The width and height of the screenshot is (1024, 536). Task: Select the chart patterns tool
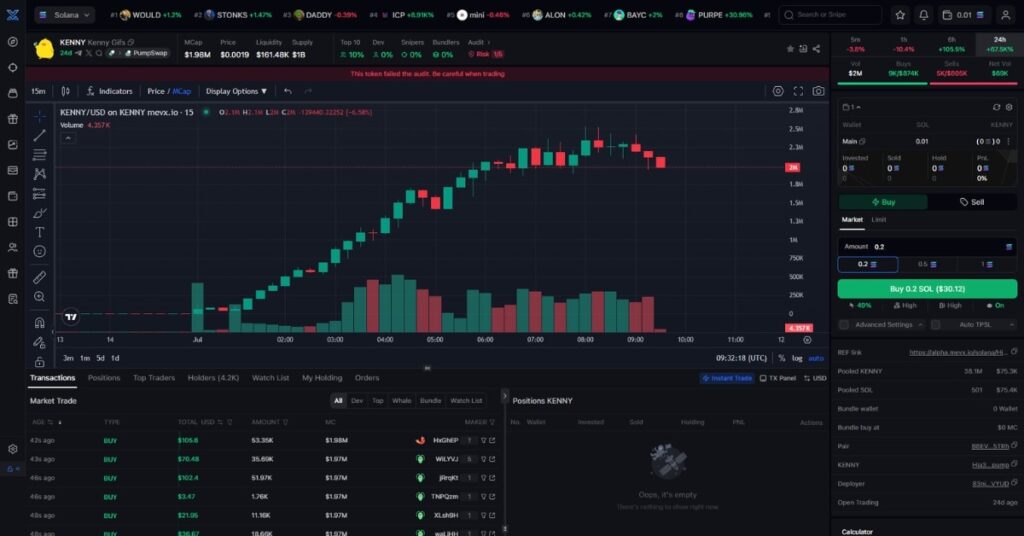point(40,174)
